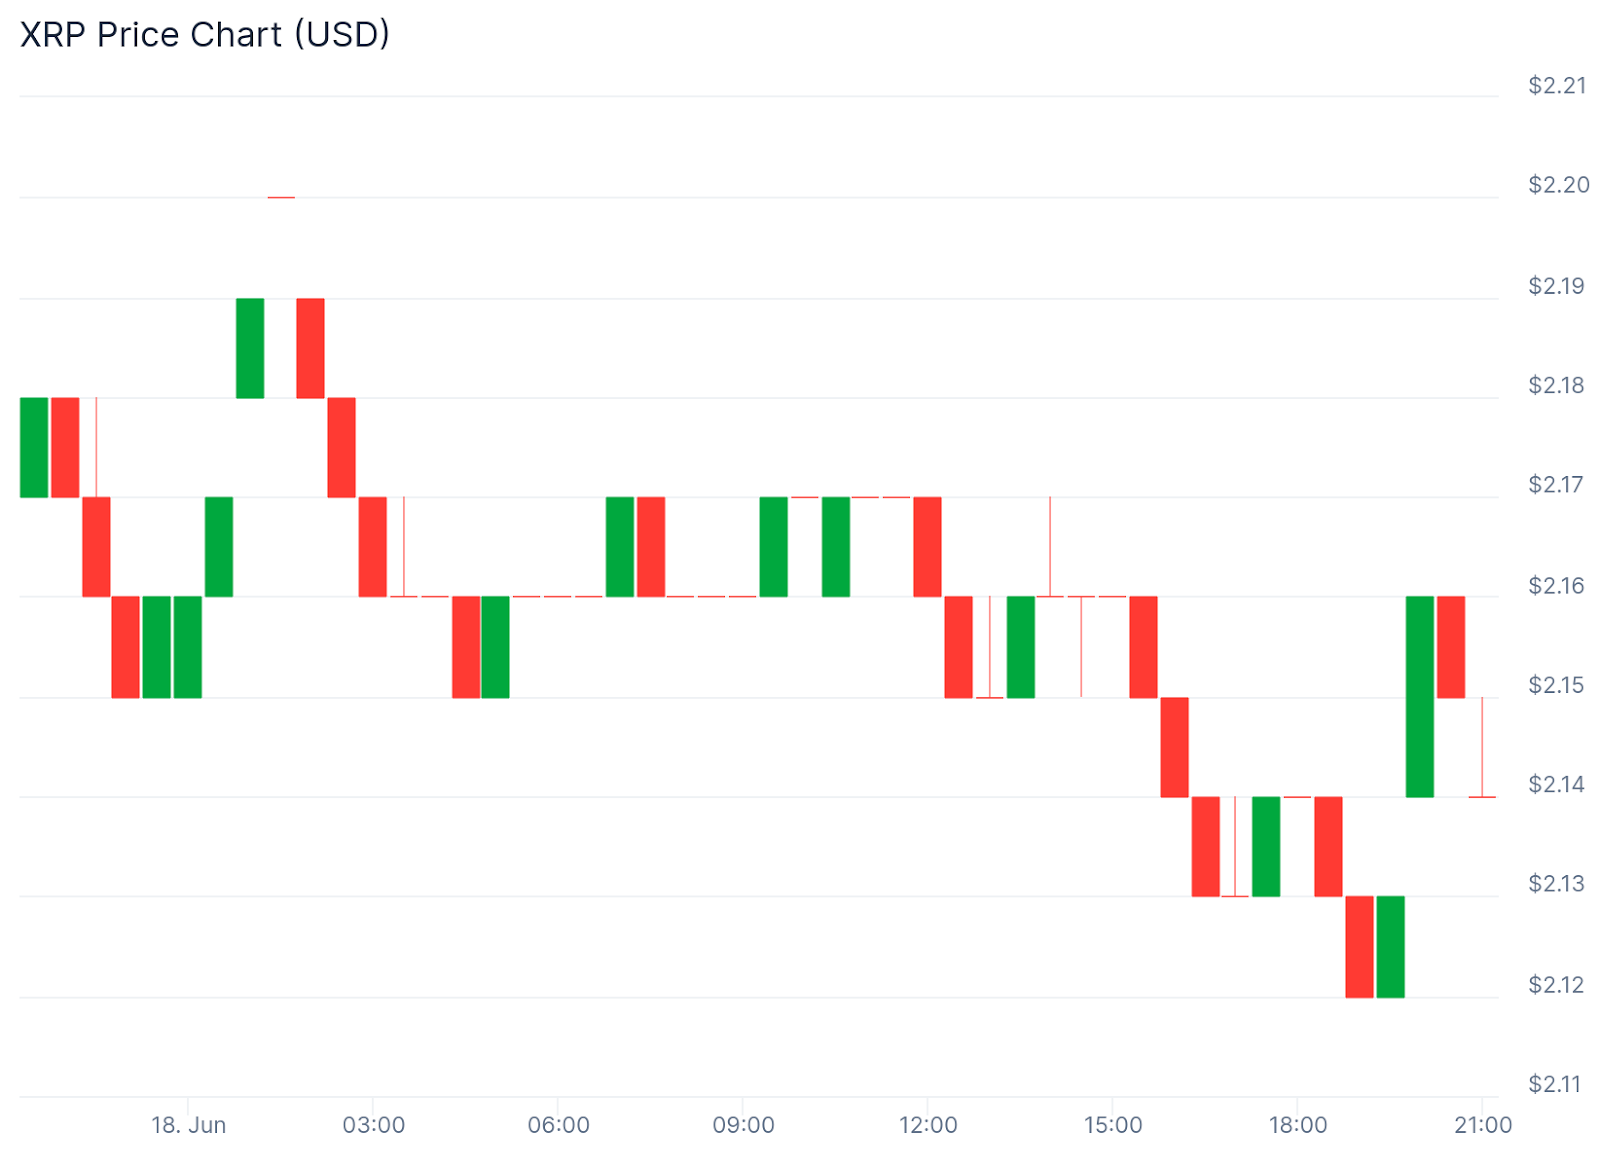Image resolution: width=1600 pixels, height=1168 pixels.
Task: Select the first green candle at chart's left edge
Action: [34, 447]
